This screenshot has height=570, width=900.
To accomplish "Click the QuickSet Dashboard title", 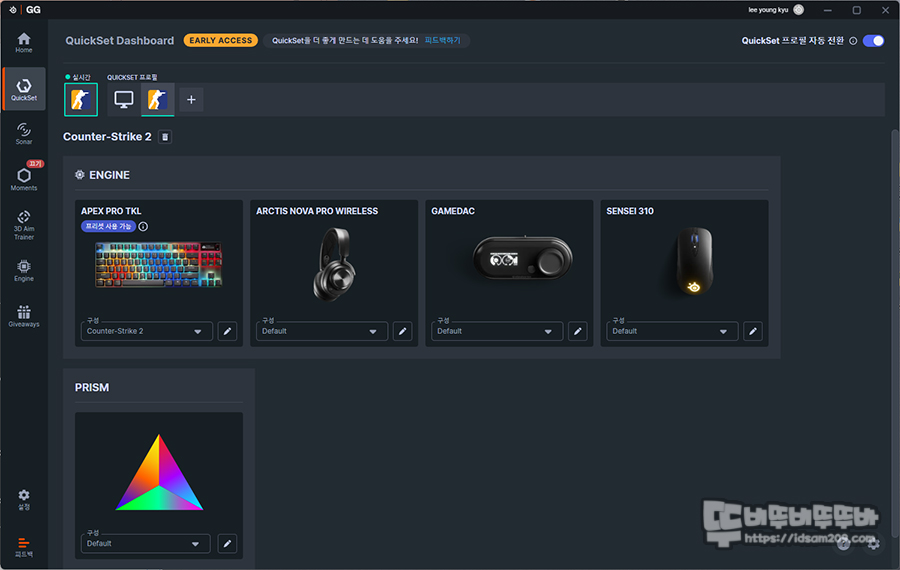I will pyautogui.click(x=119, y=41).
